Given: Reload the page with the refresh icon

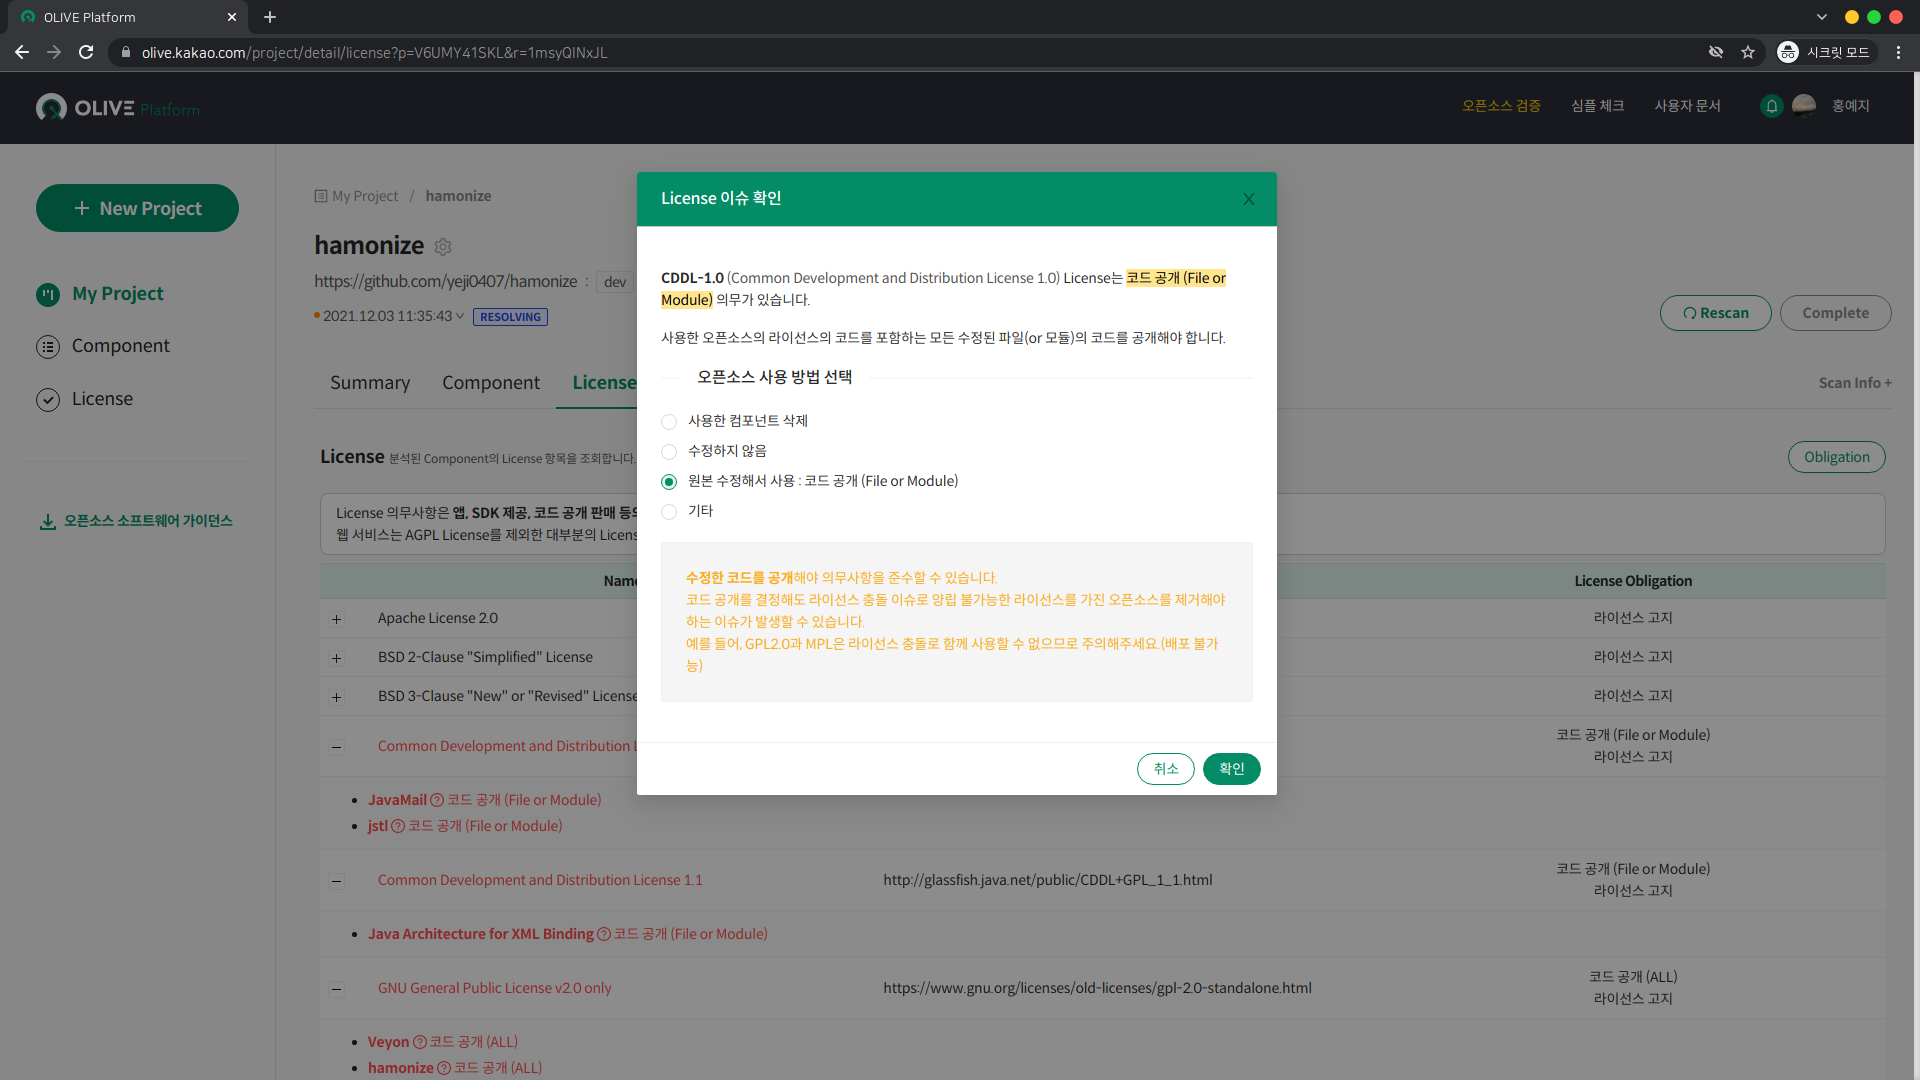Looking at the screenshot, I should pos(86,52).
